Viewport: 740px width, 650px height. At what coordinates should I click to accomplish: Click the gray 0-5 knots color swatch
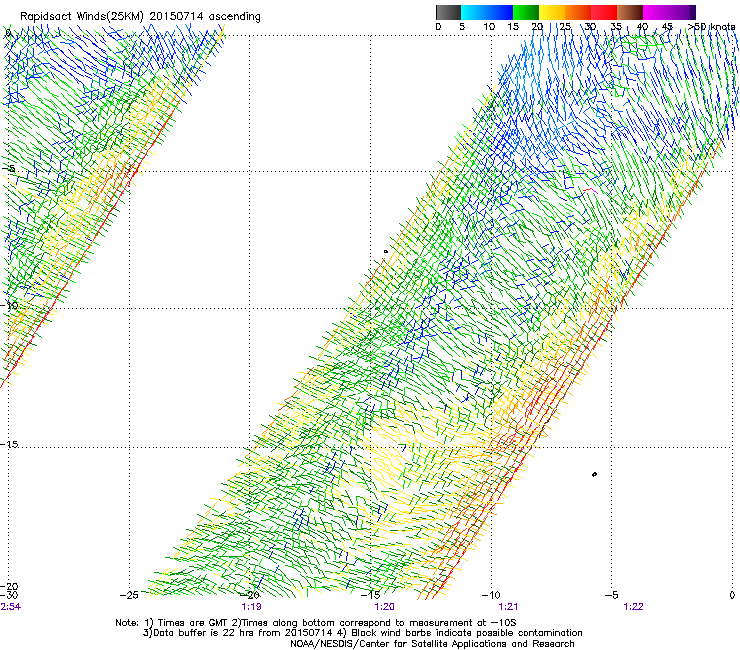pos(448,12)
